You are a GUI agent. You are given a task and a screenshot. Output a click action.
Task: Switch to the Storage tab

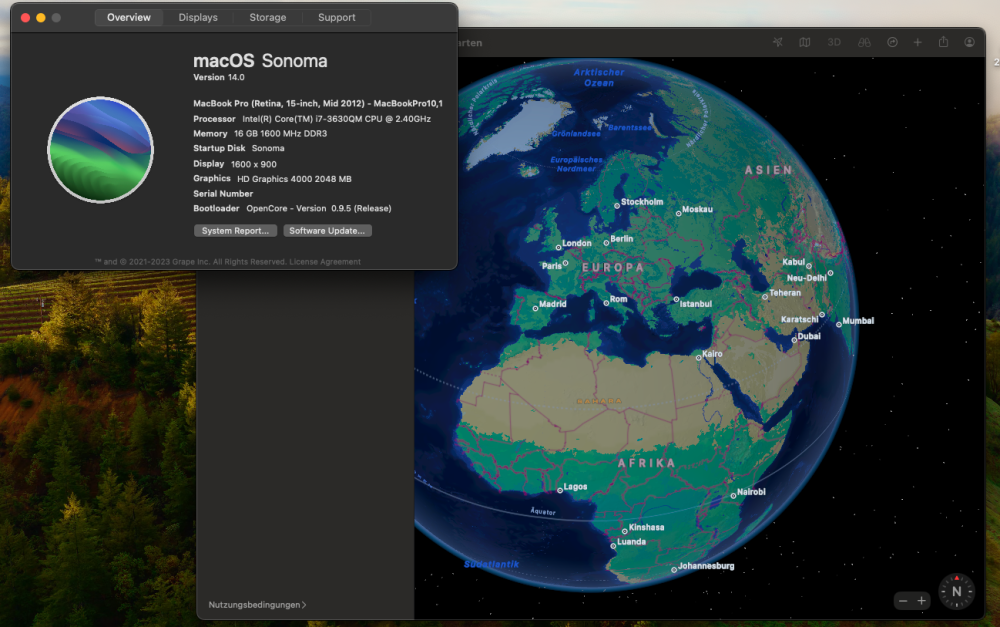coord(268,17)
